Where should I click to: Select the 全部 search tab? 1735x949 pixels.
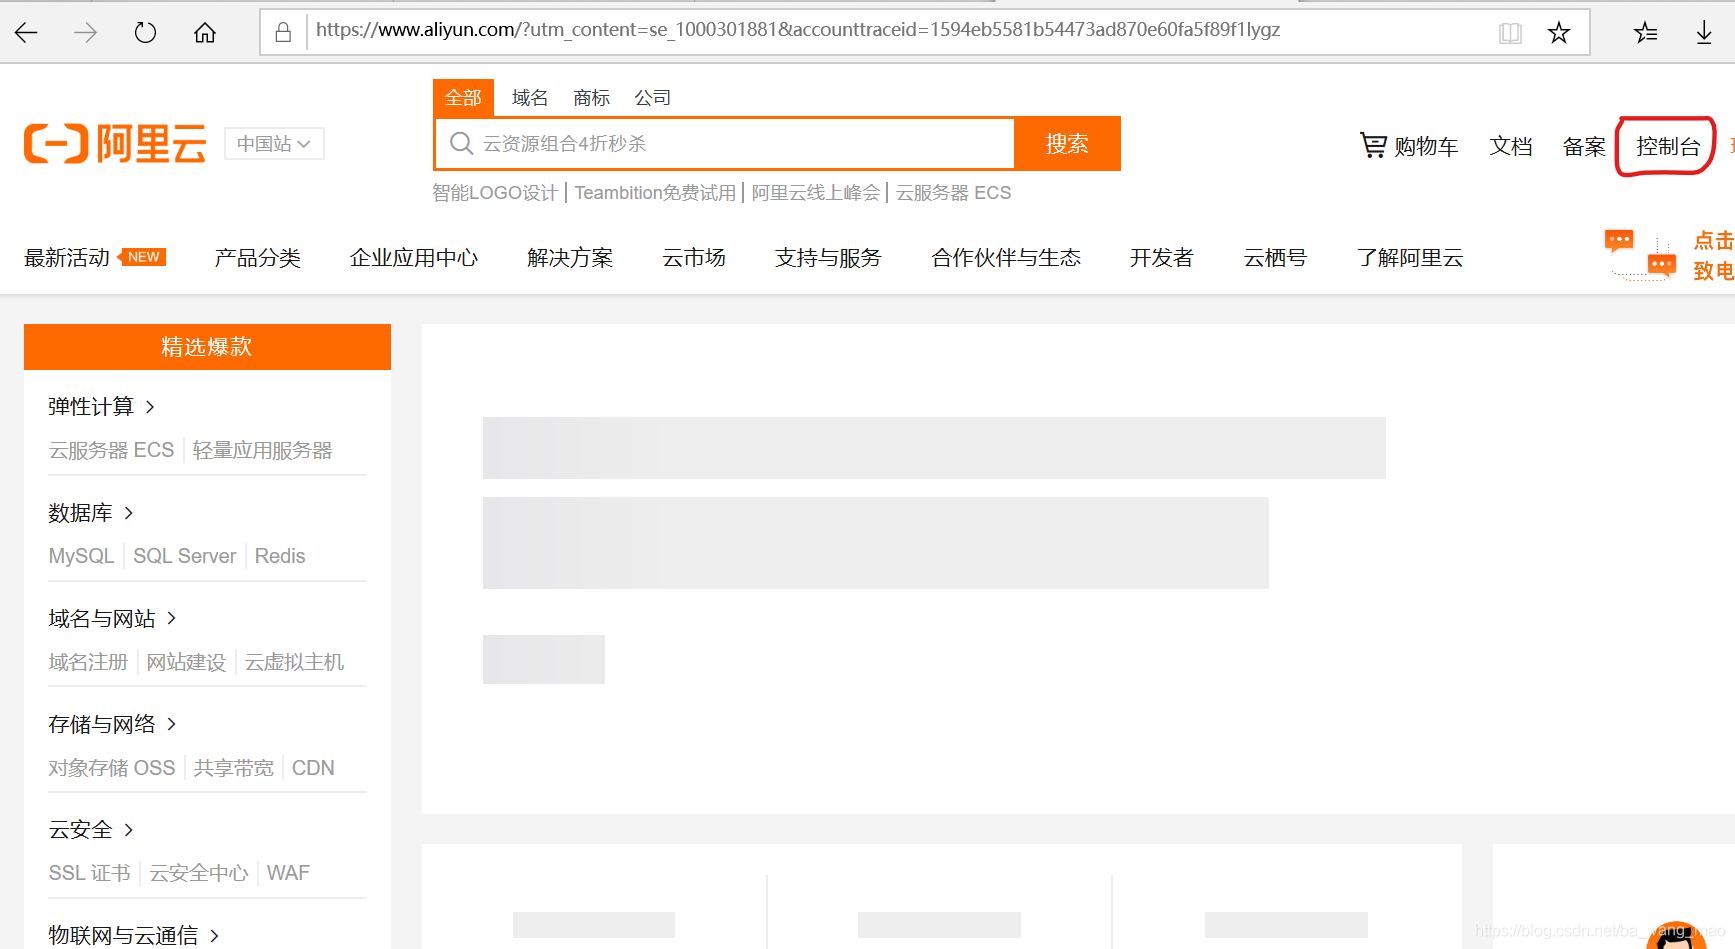(x=463, y=98)
